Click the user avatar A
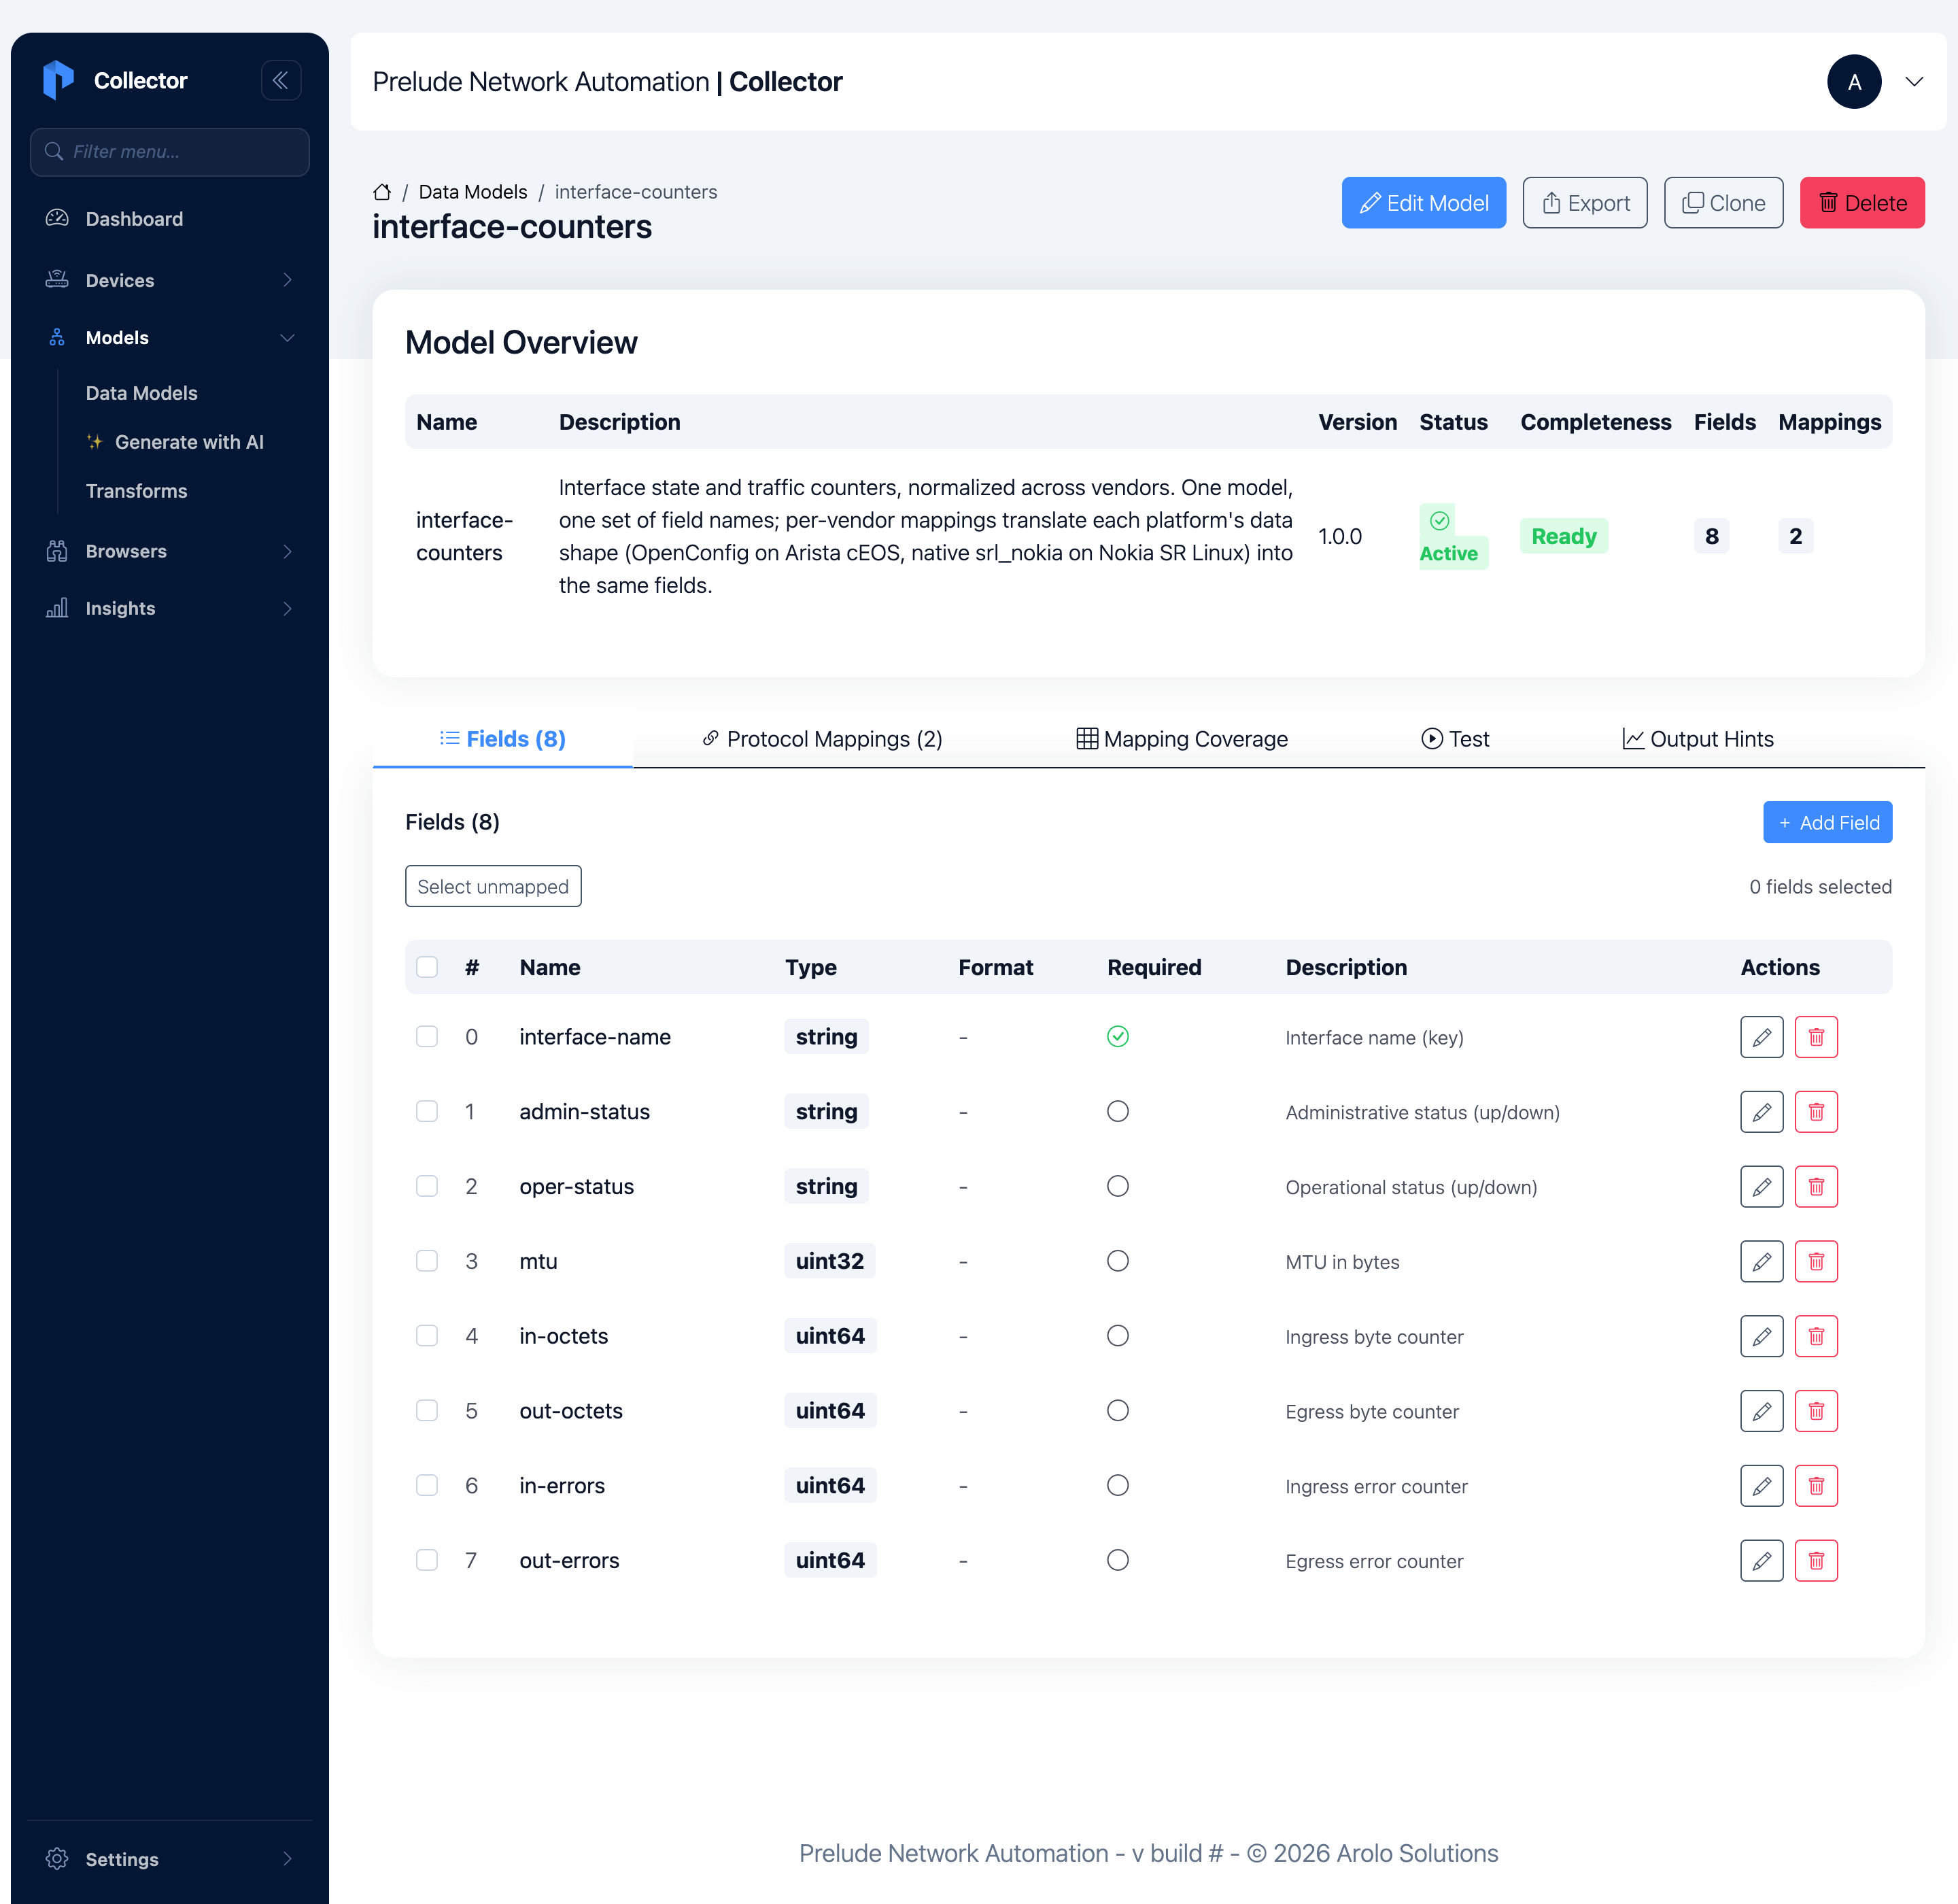Screen dimensions: 1958x1904 click(1853, 82)
